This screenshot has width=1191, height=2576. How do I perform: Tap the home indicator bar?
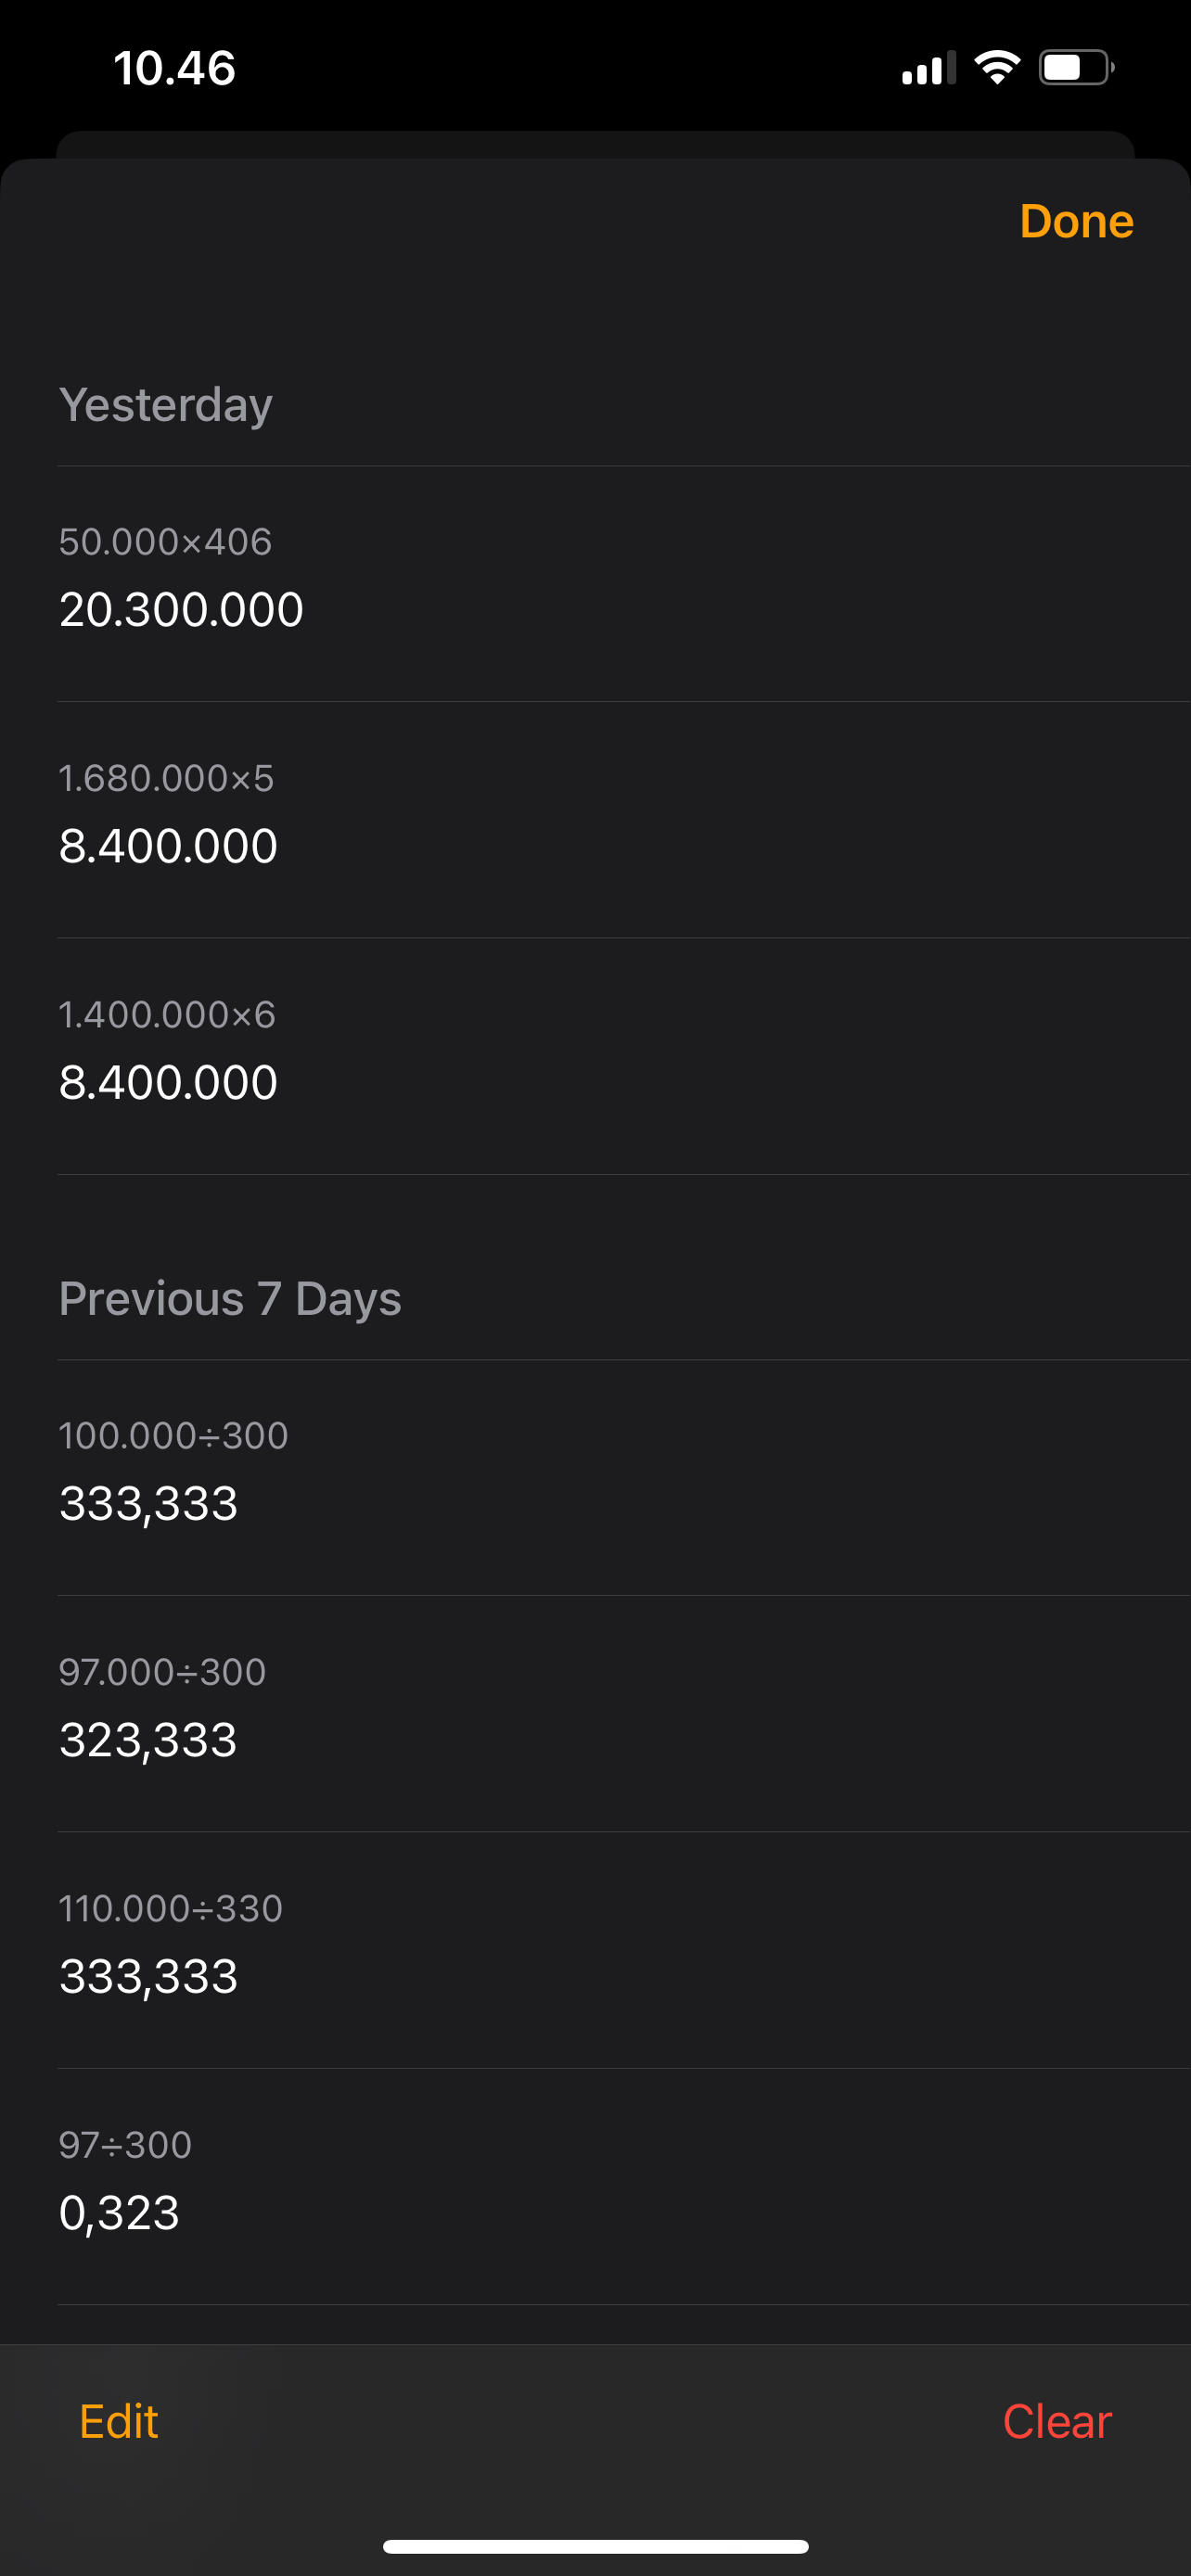click(595, 2546)
